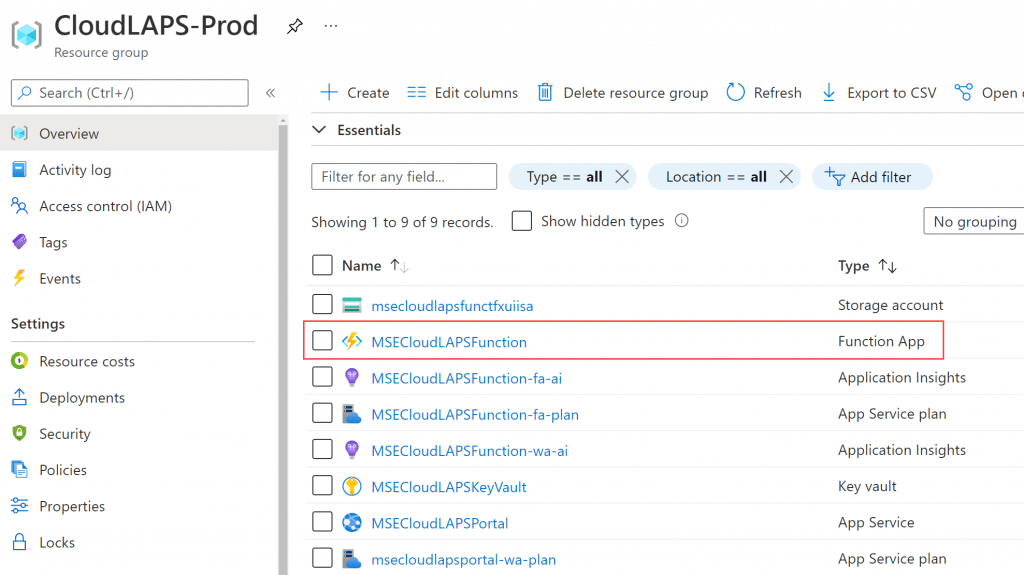Sort the list by Type column arrows
The image size is (1024, 575).
coord(888,266)
